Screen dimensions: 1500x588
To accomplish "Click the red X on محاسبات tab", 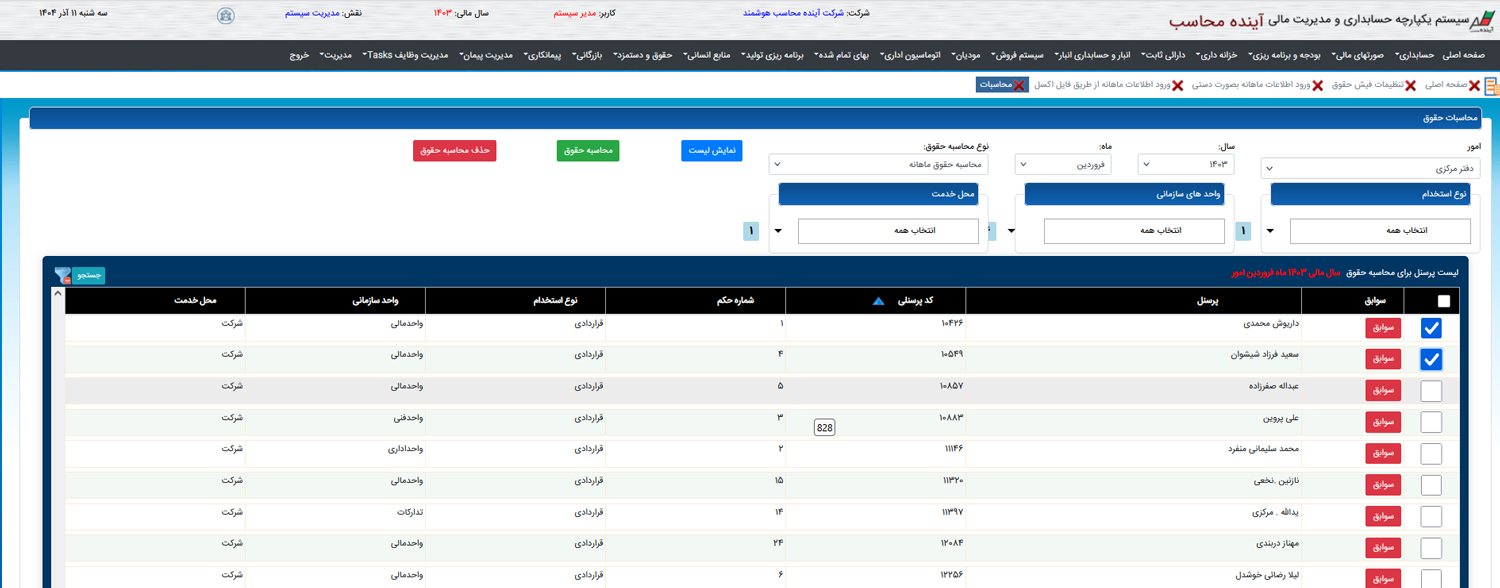I will point(1018,86).
